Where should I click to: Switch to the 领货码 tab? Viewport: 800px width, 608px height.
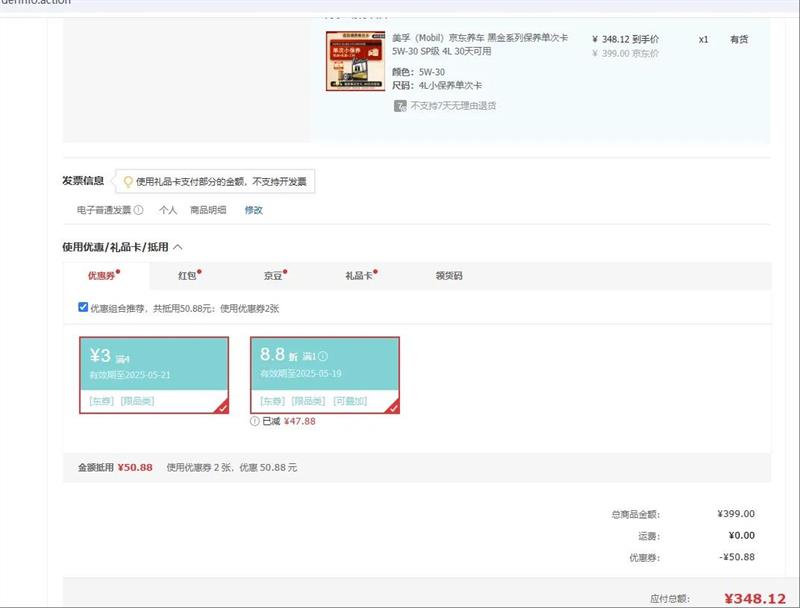[x=449, y=275]
